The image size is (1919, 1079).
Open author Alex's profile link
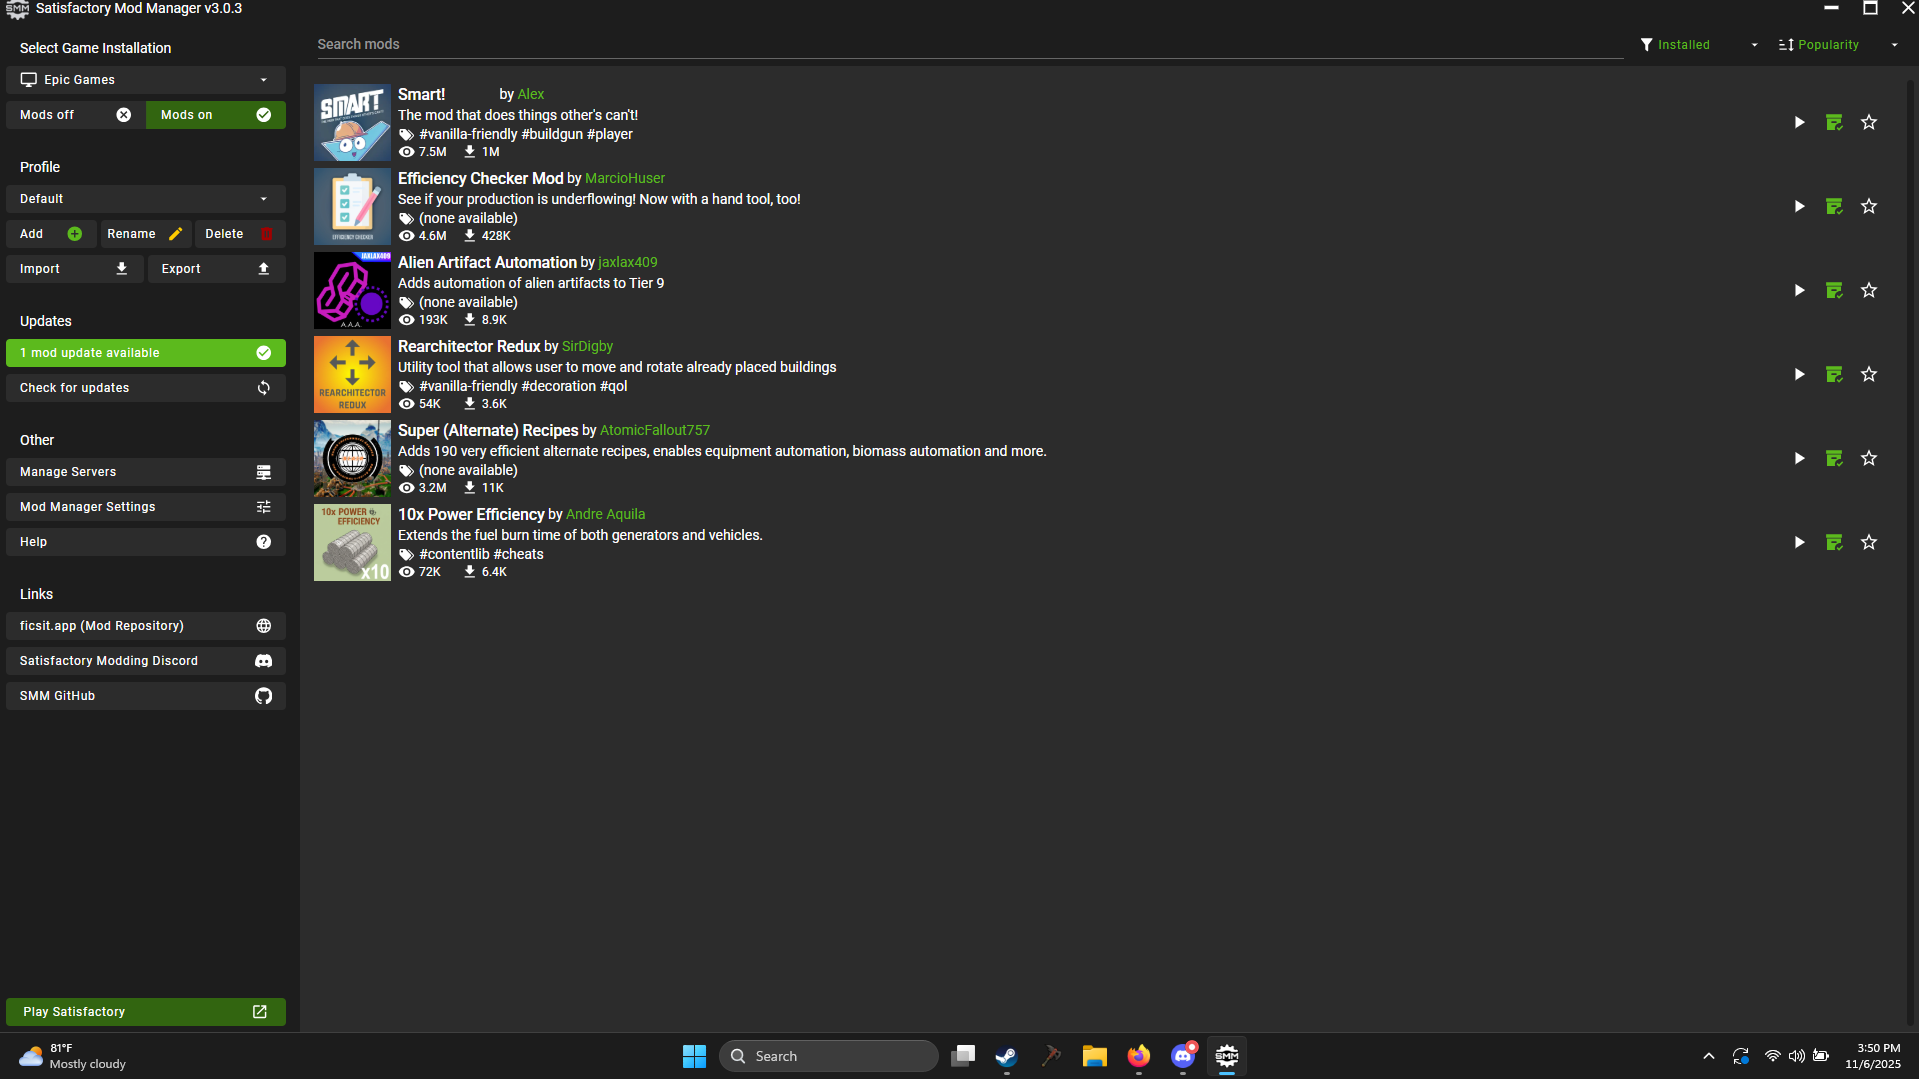pyautogui.click(x=531, y=94)
